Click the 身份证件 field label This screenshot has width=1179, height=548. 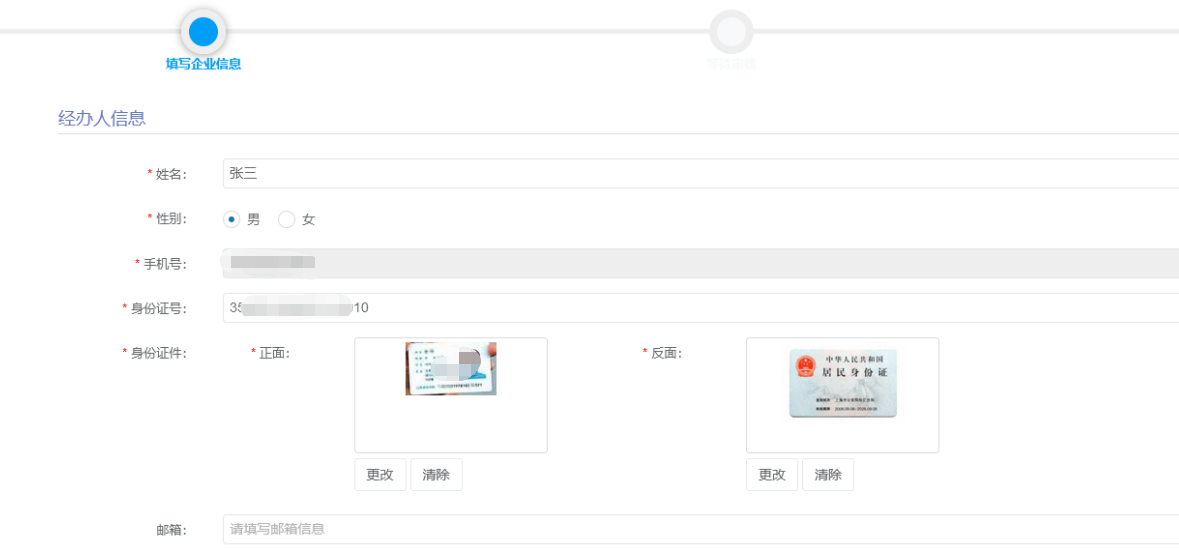(159, 353)
